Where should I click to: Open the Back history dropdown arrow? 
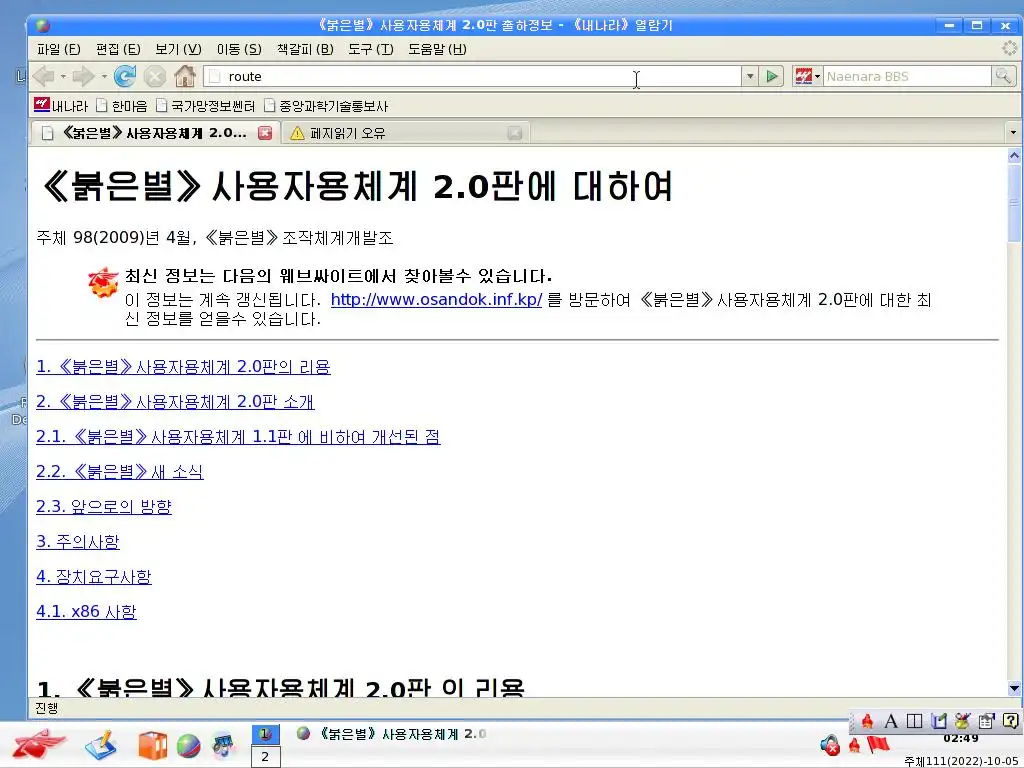click(63, 76)
